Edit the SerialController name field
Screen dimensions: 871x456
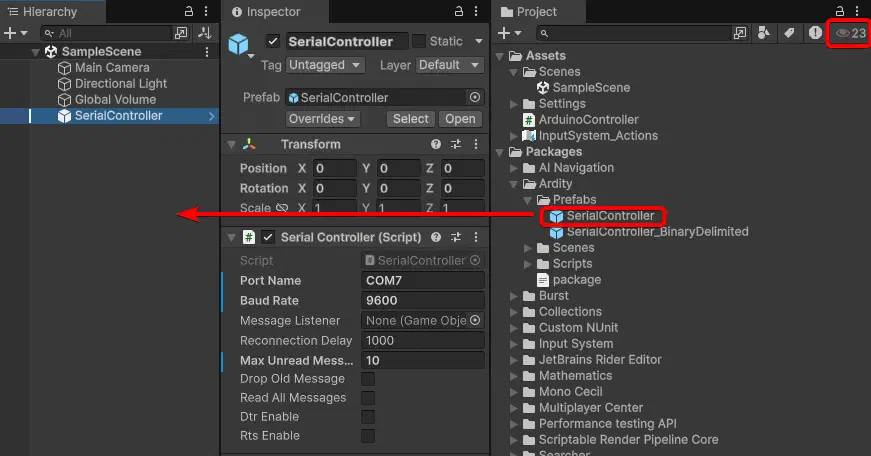click(347, 41)
